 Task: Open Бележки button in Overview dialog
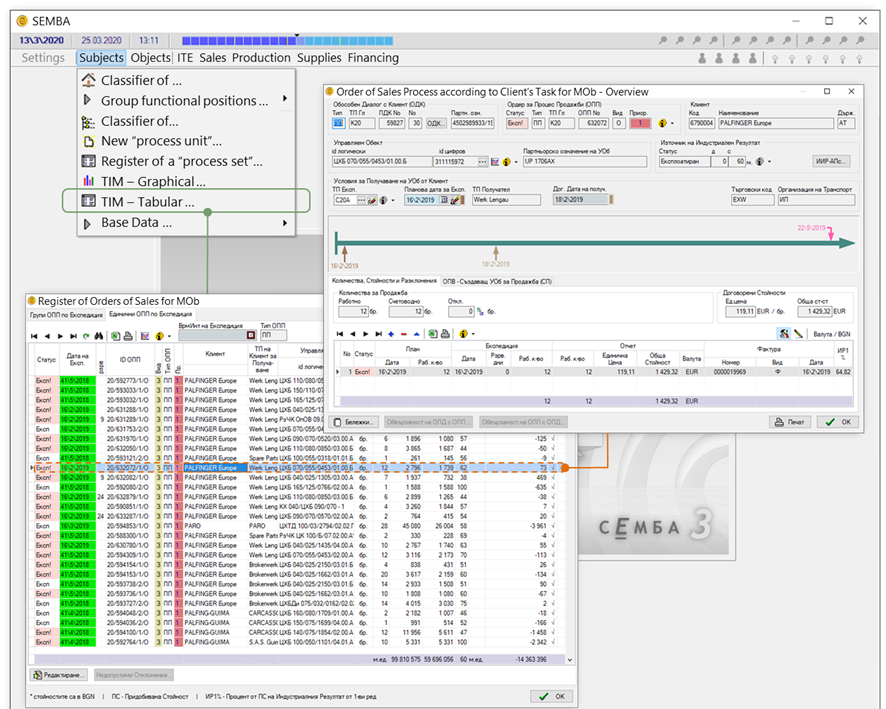pyautogui.click(x=354, y=422)
